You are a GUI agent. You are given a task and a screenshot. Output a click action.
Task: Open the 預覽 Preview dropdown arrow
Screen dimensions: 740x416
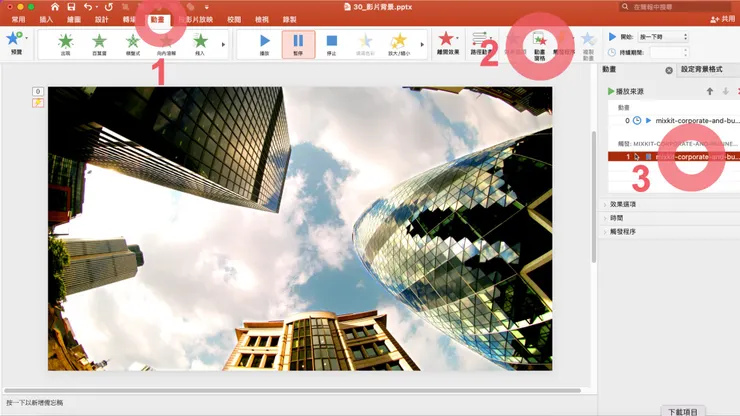coord(26,38)
